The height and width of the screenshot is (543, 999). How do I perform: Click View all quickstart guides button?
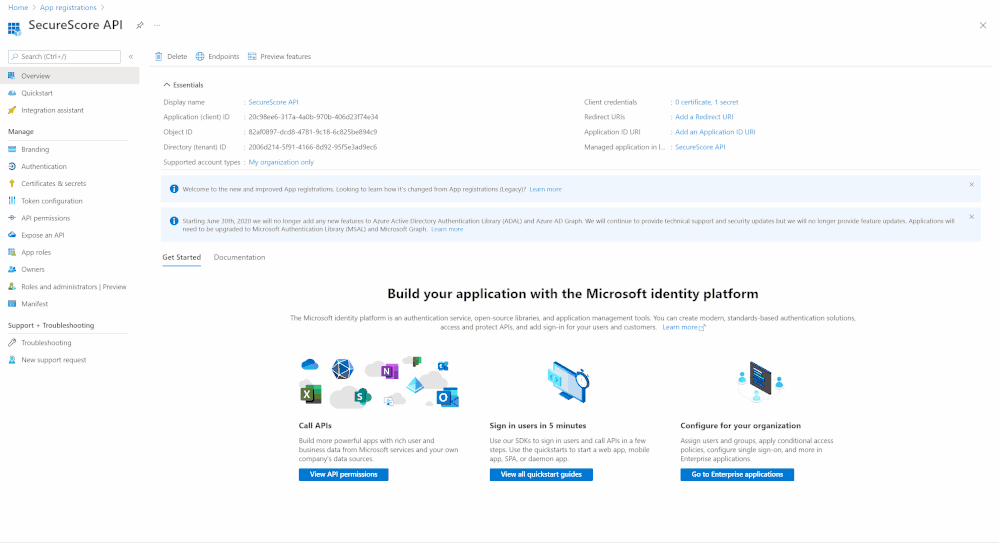[541, 475]
